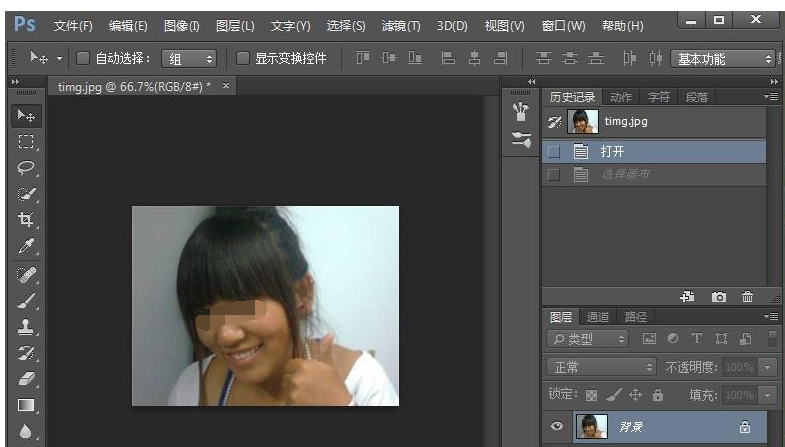Open the 类型 layer filter dropdown
785x447 pixels.
(x=587, y=339)
